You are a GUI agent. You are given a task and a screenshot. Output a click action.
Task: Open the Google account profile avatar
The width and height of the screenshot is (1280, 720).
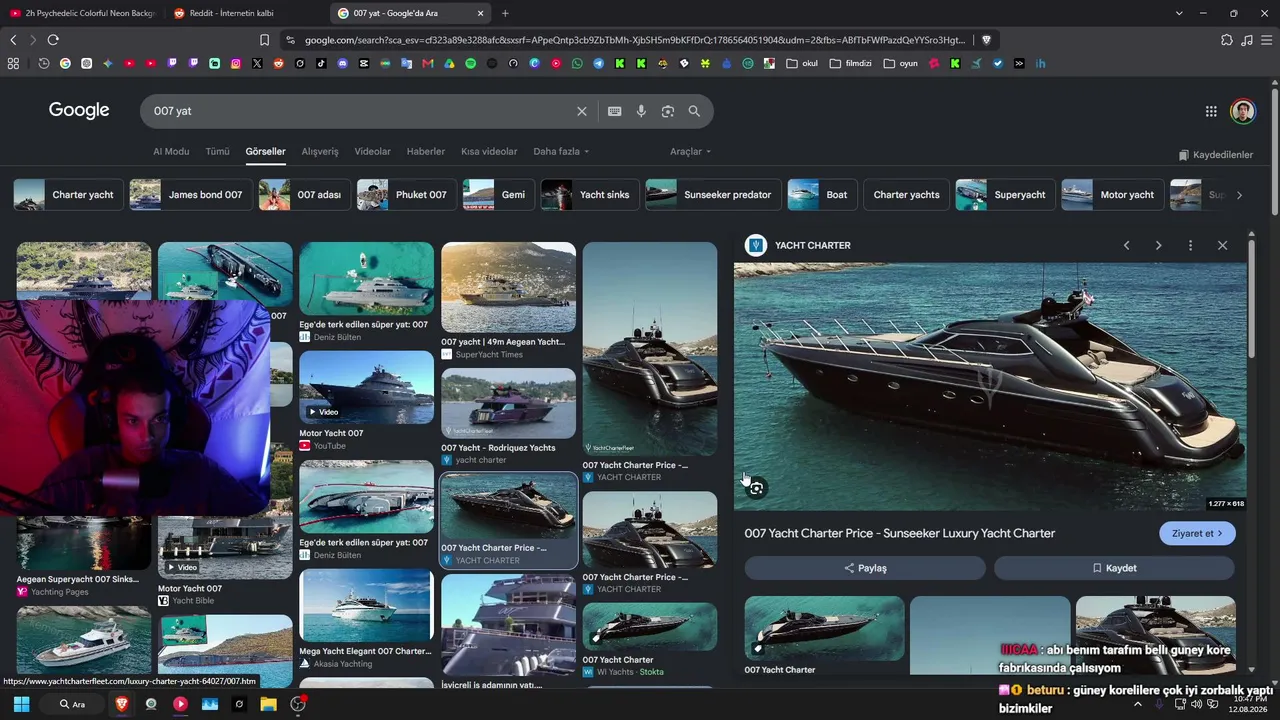(1243, 111)
